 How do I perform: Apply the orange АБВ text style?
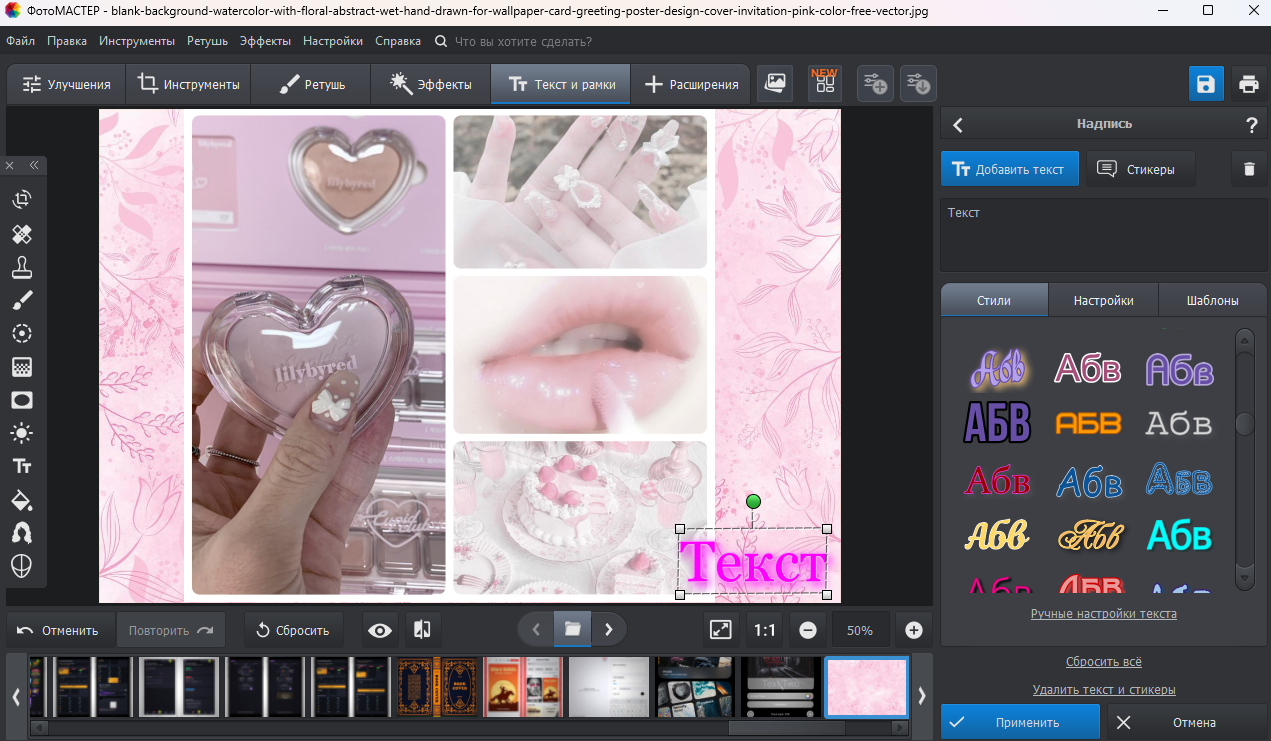(x=1088, y=423)
